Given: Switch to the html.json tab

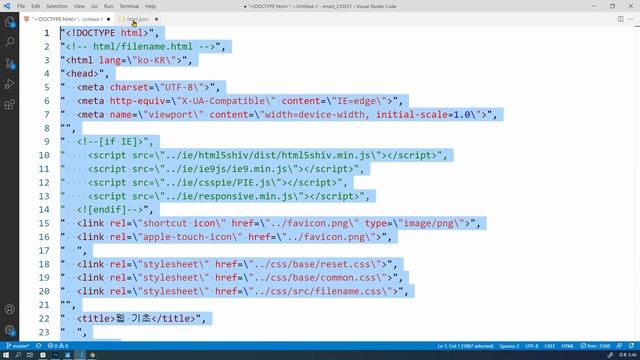Looking at the screenshot, I should point(138,19).
